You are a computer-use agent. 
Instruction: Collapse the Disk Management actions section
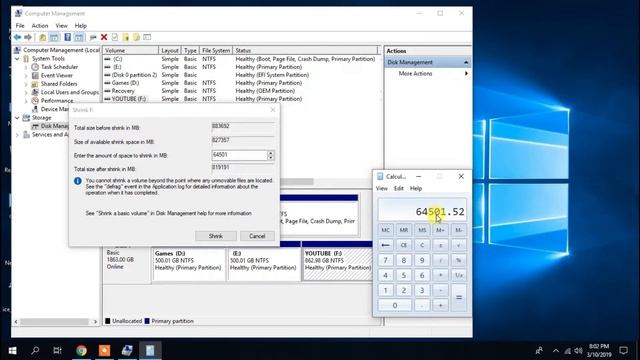click(466, 62)
